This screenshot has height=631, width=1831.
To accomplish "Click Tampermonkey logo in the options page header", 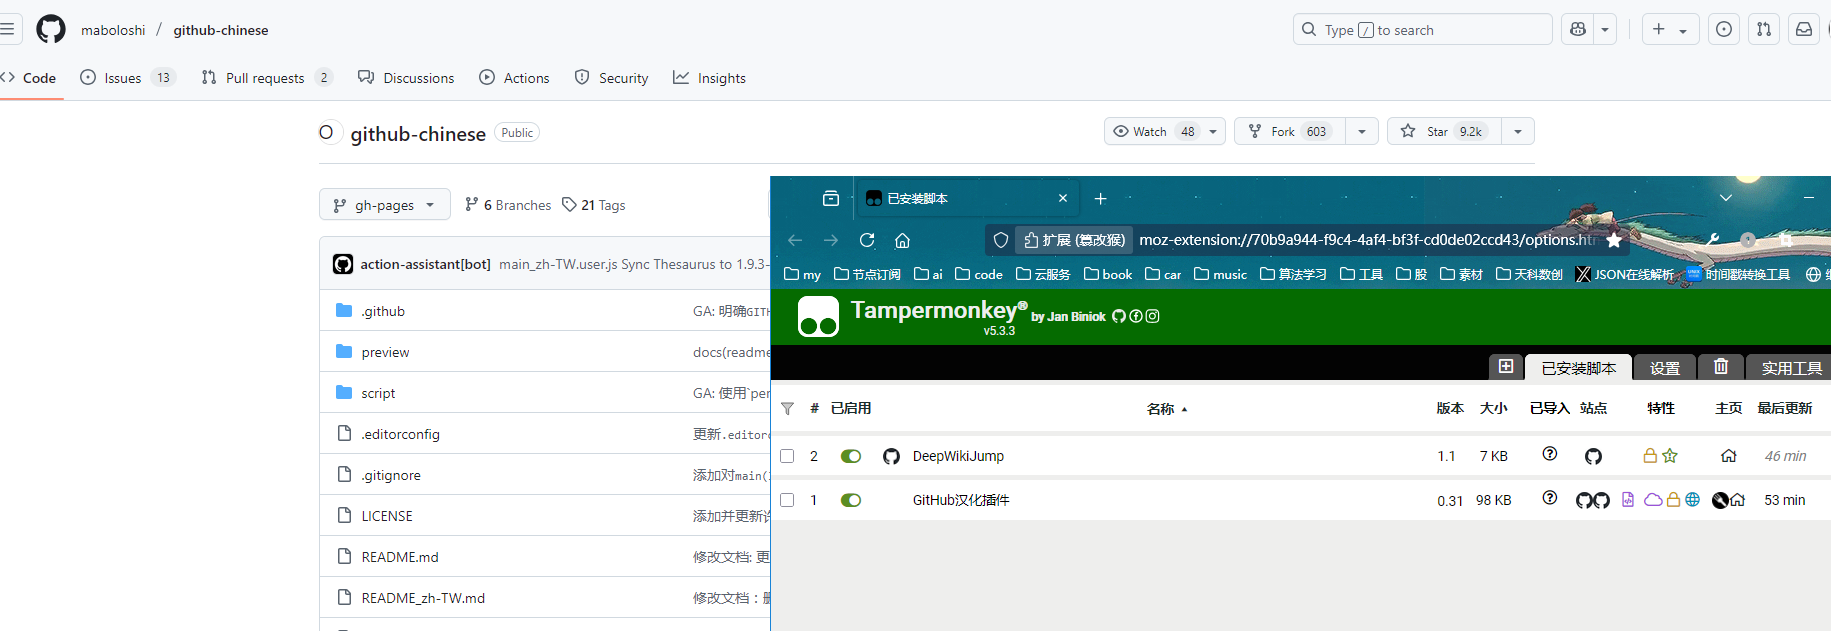I will coord(818,317).
